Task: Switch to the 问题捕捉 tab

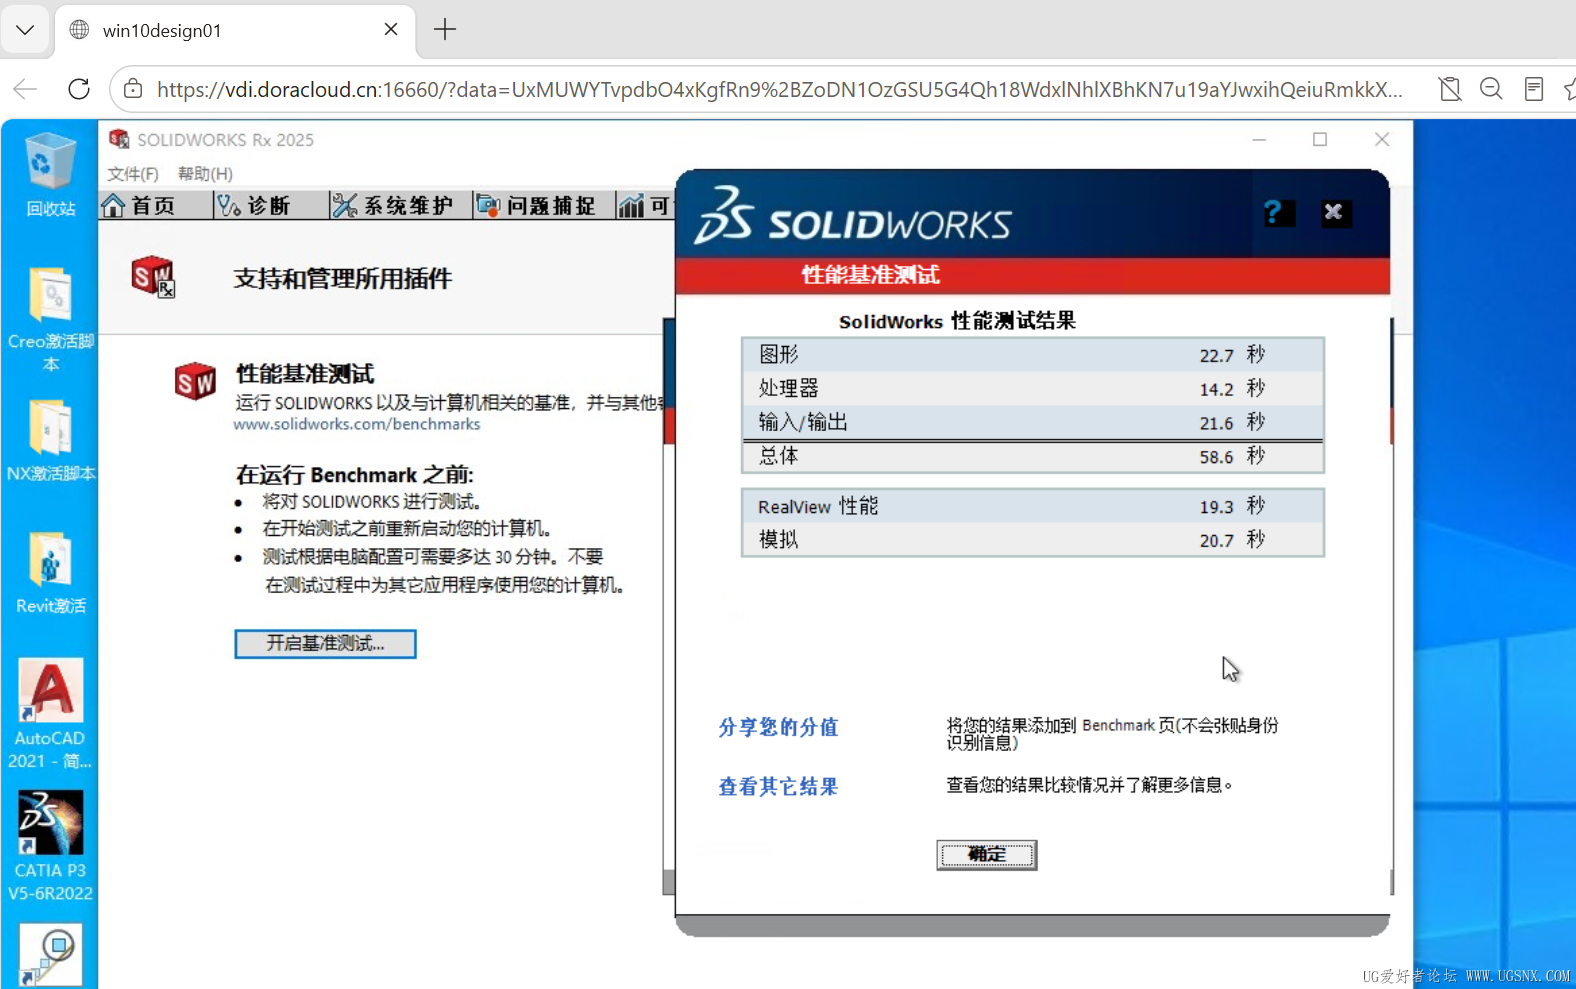Action: (543, 205)
